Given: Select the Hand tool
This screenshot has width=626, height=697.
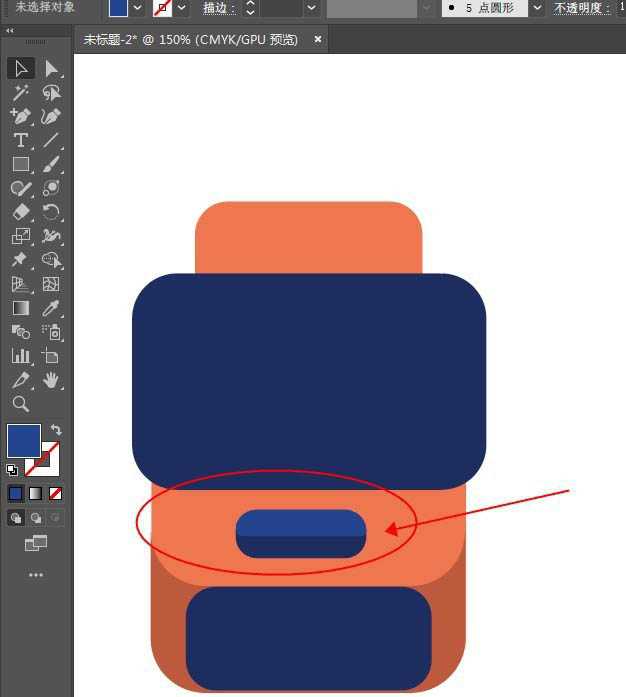Looking at the screenshot, I should point(51,380).
